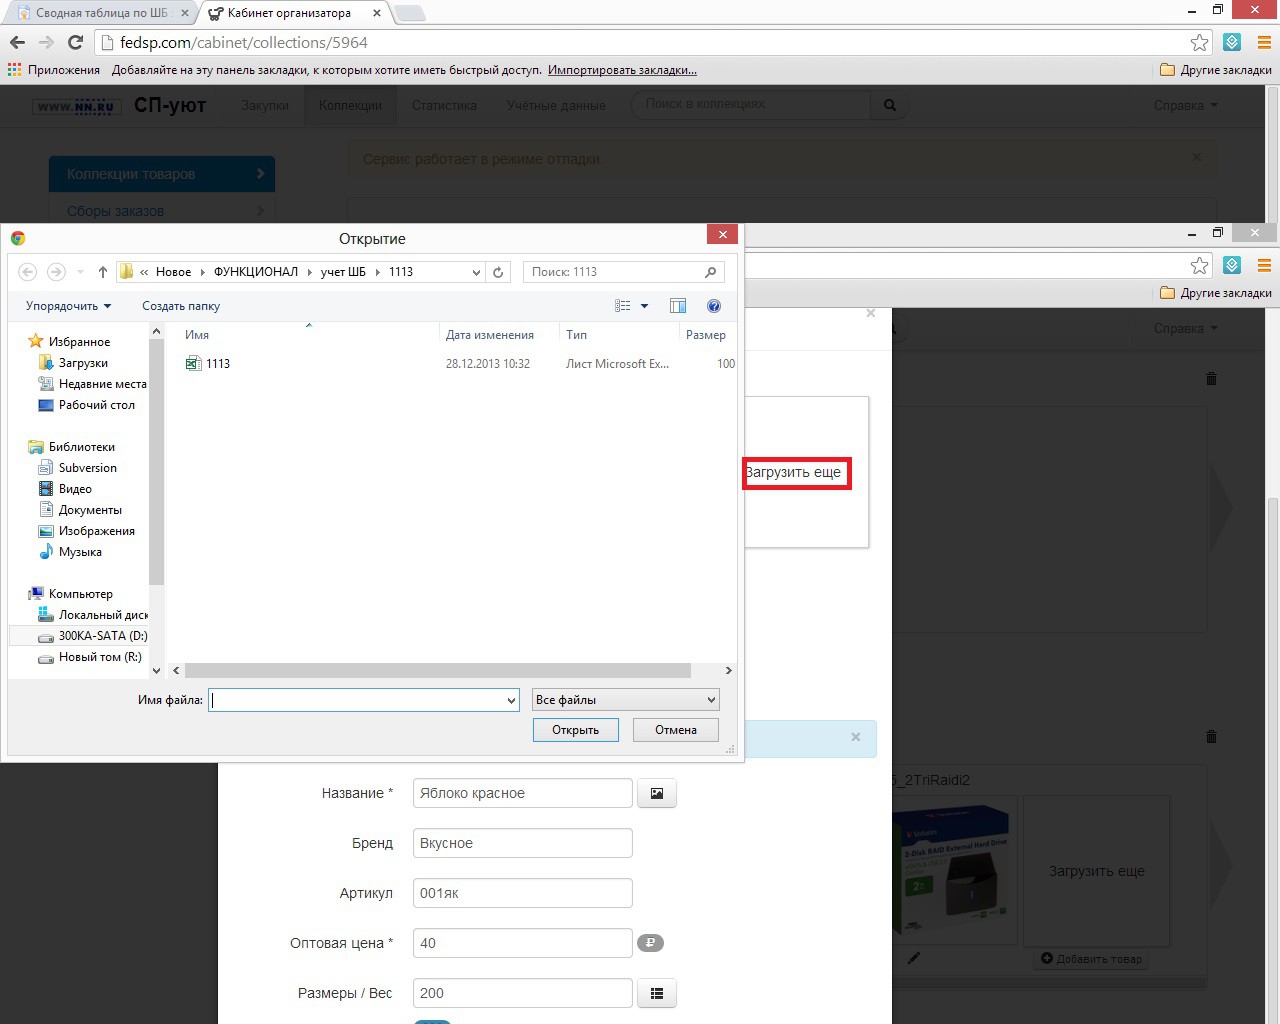1280x1024 pixels.
Task: Select the Кабинет организатора tab
Action: click(290, 13)
